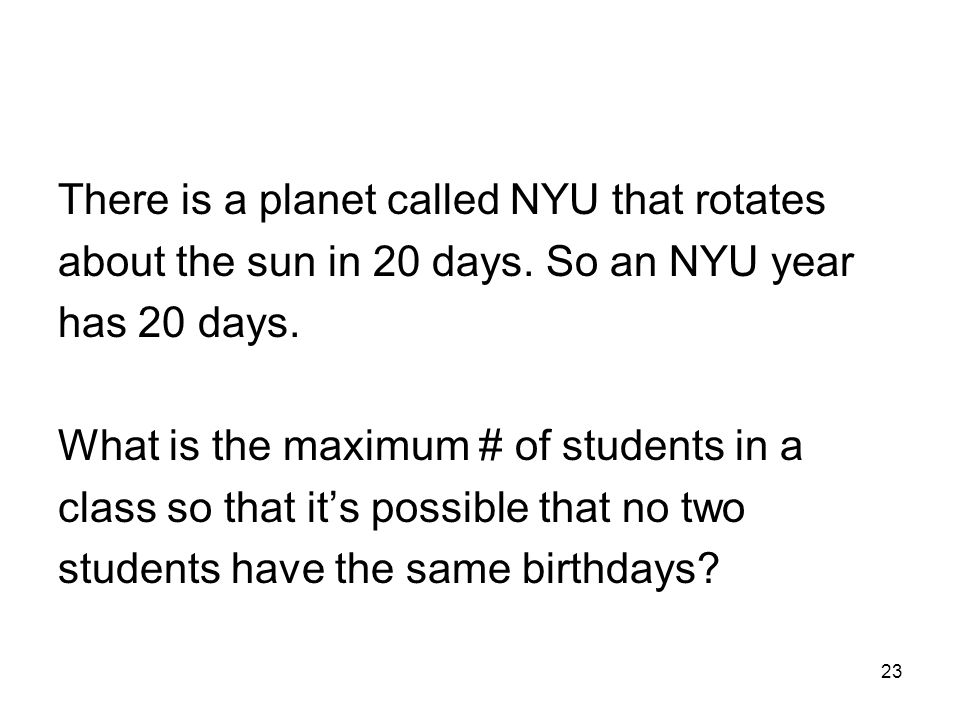This screenshot has width=960, height=720.
Task: Click the word "There" starting the slide
Action: [x=113, y=200]
